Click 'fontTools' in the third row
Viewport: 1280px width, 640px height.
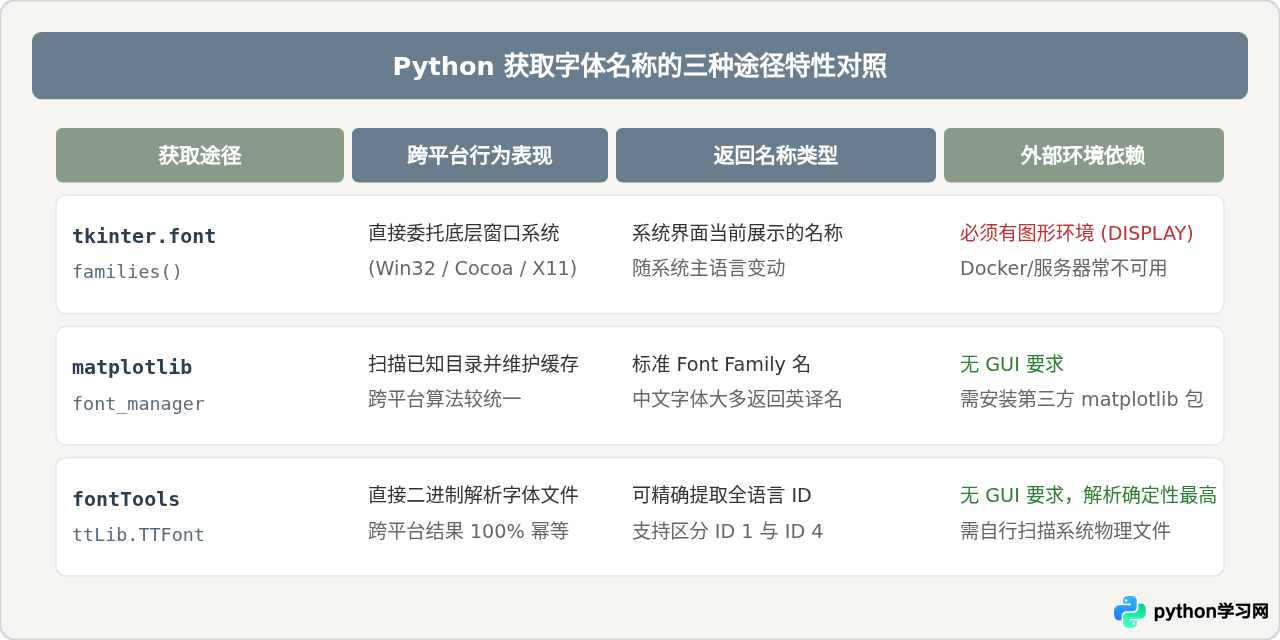126,499
